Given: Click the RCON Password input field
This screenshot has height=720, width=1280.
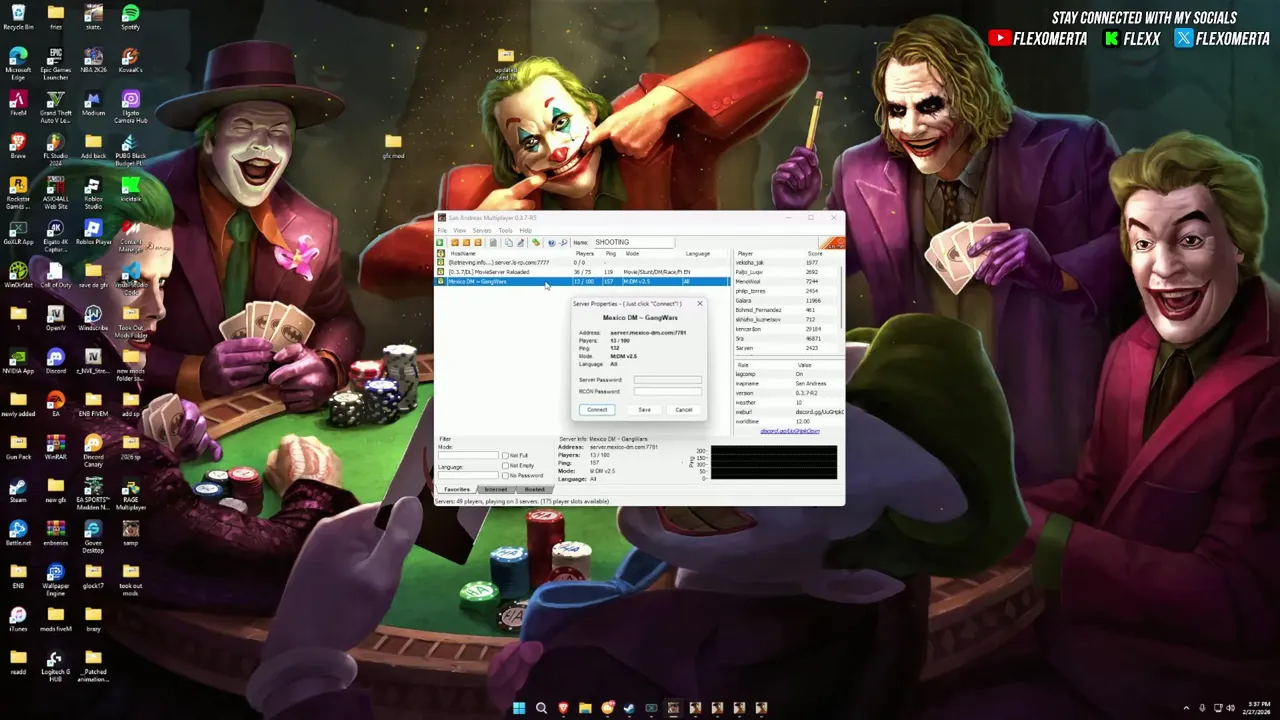Looking at the screenshot, I should pos(667,391).
